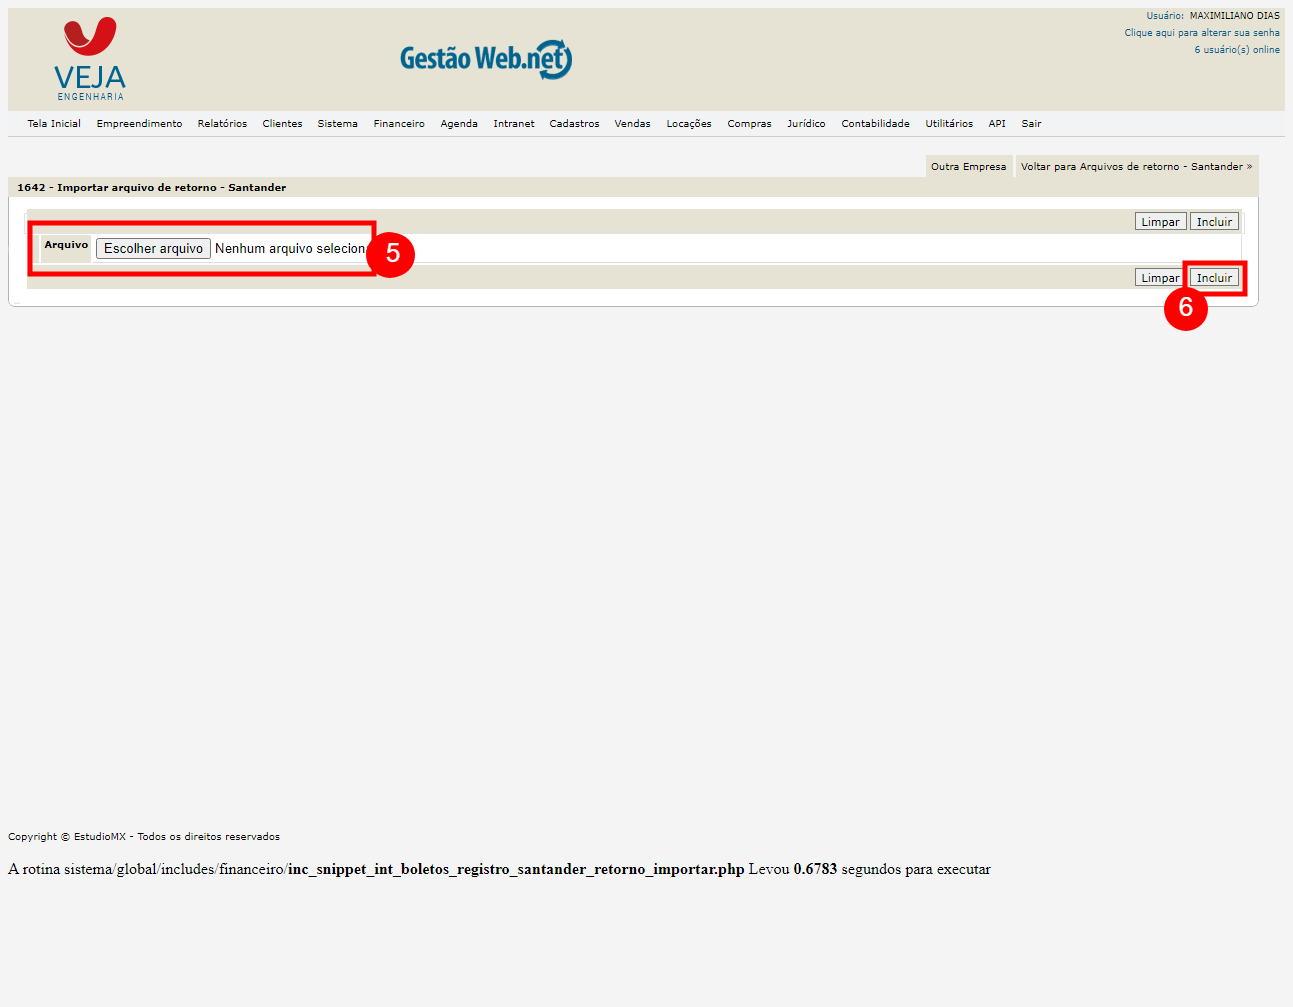Click the link to change your password

click(1201, 33)
